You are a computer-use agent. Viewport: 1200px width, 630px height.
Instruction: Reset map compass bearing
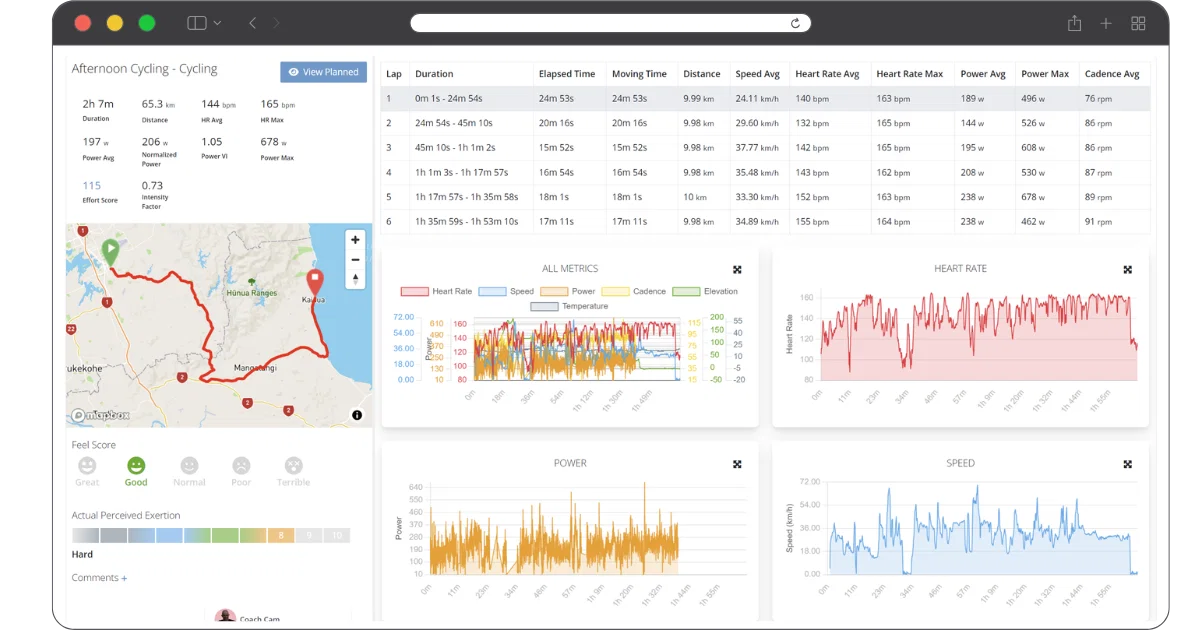pos(355,278)
